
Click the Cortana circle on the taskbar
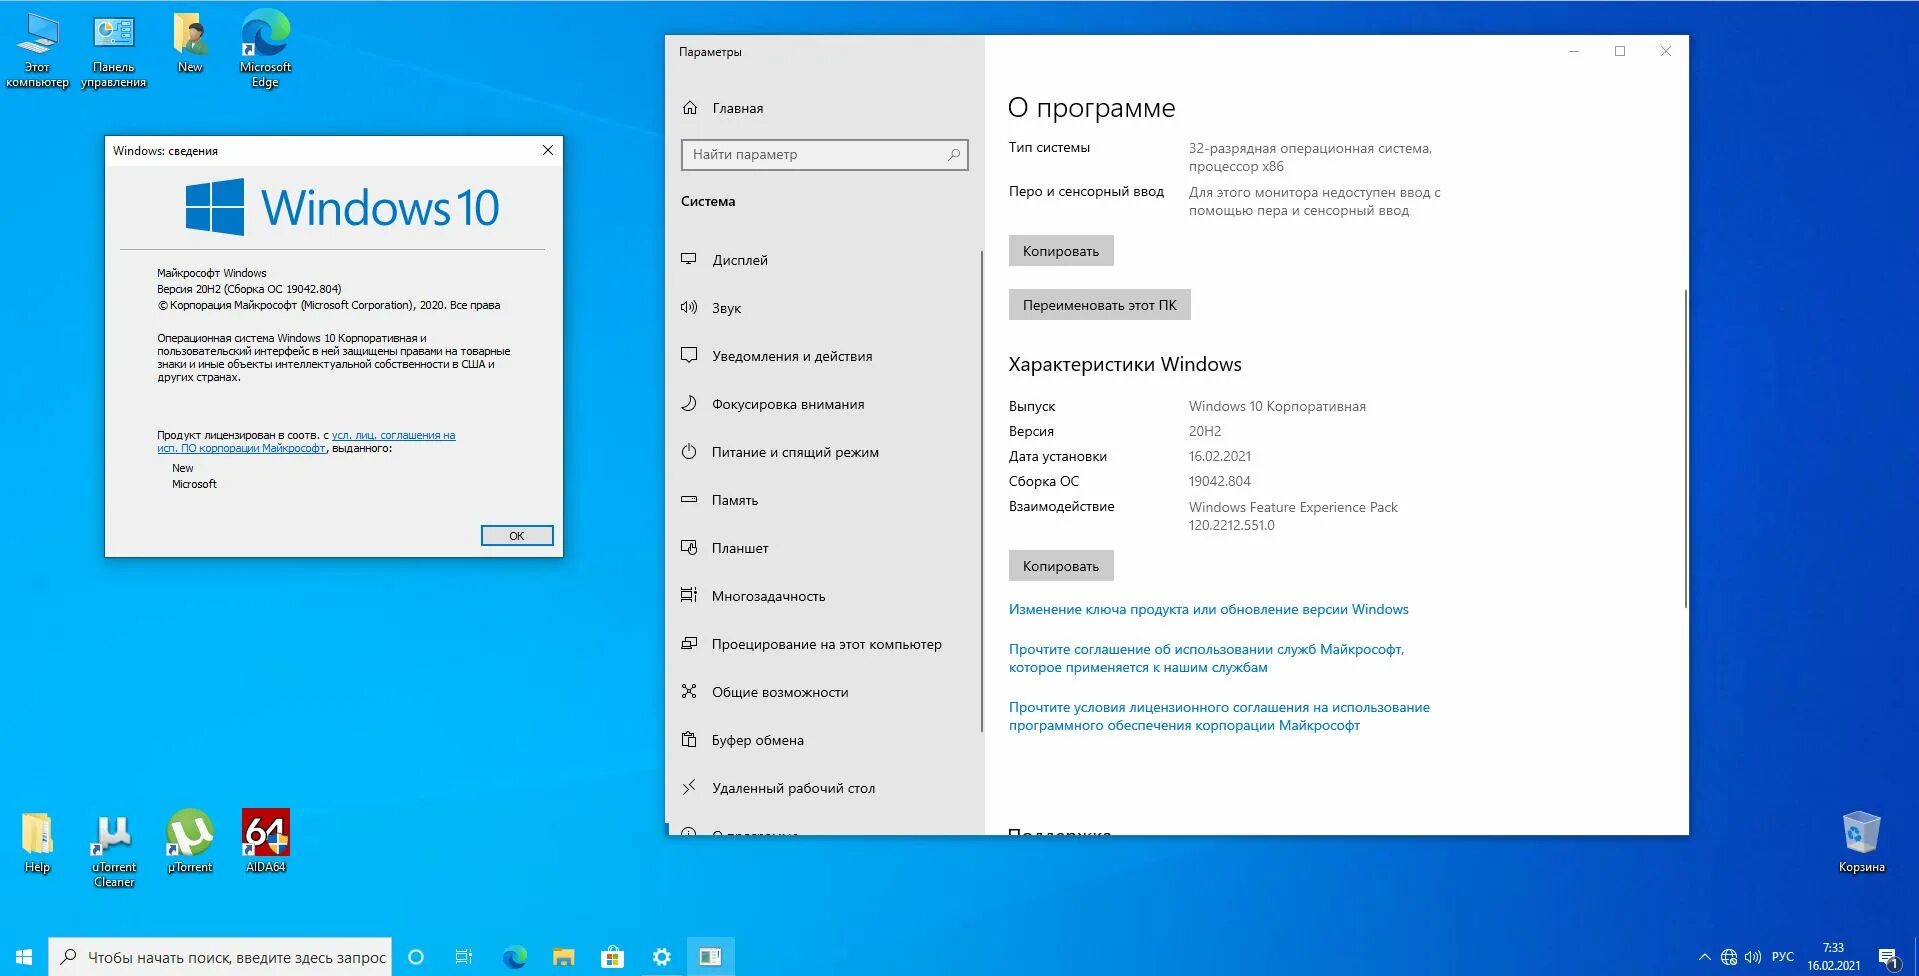pos(416,957)
